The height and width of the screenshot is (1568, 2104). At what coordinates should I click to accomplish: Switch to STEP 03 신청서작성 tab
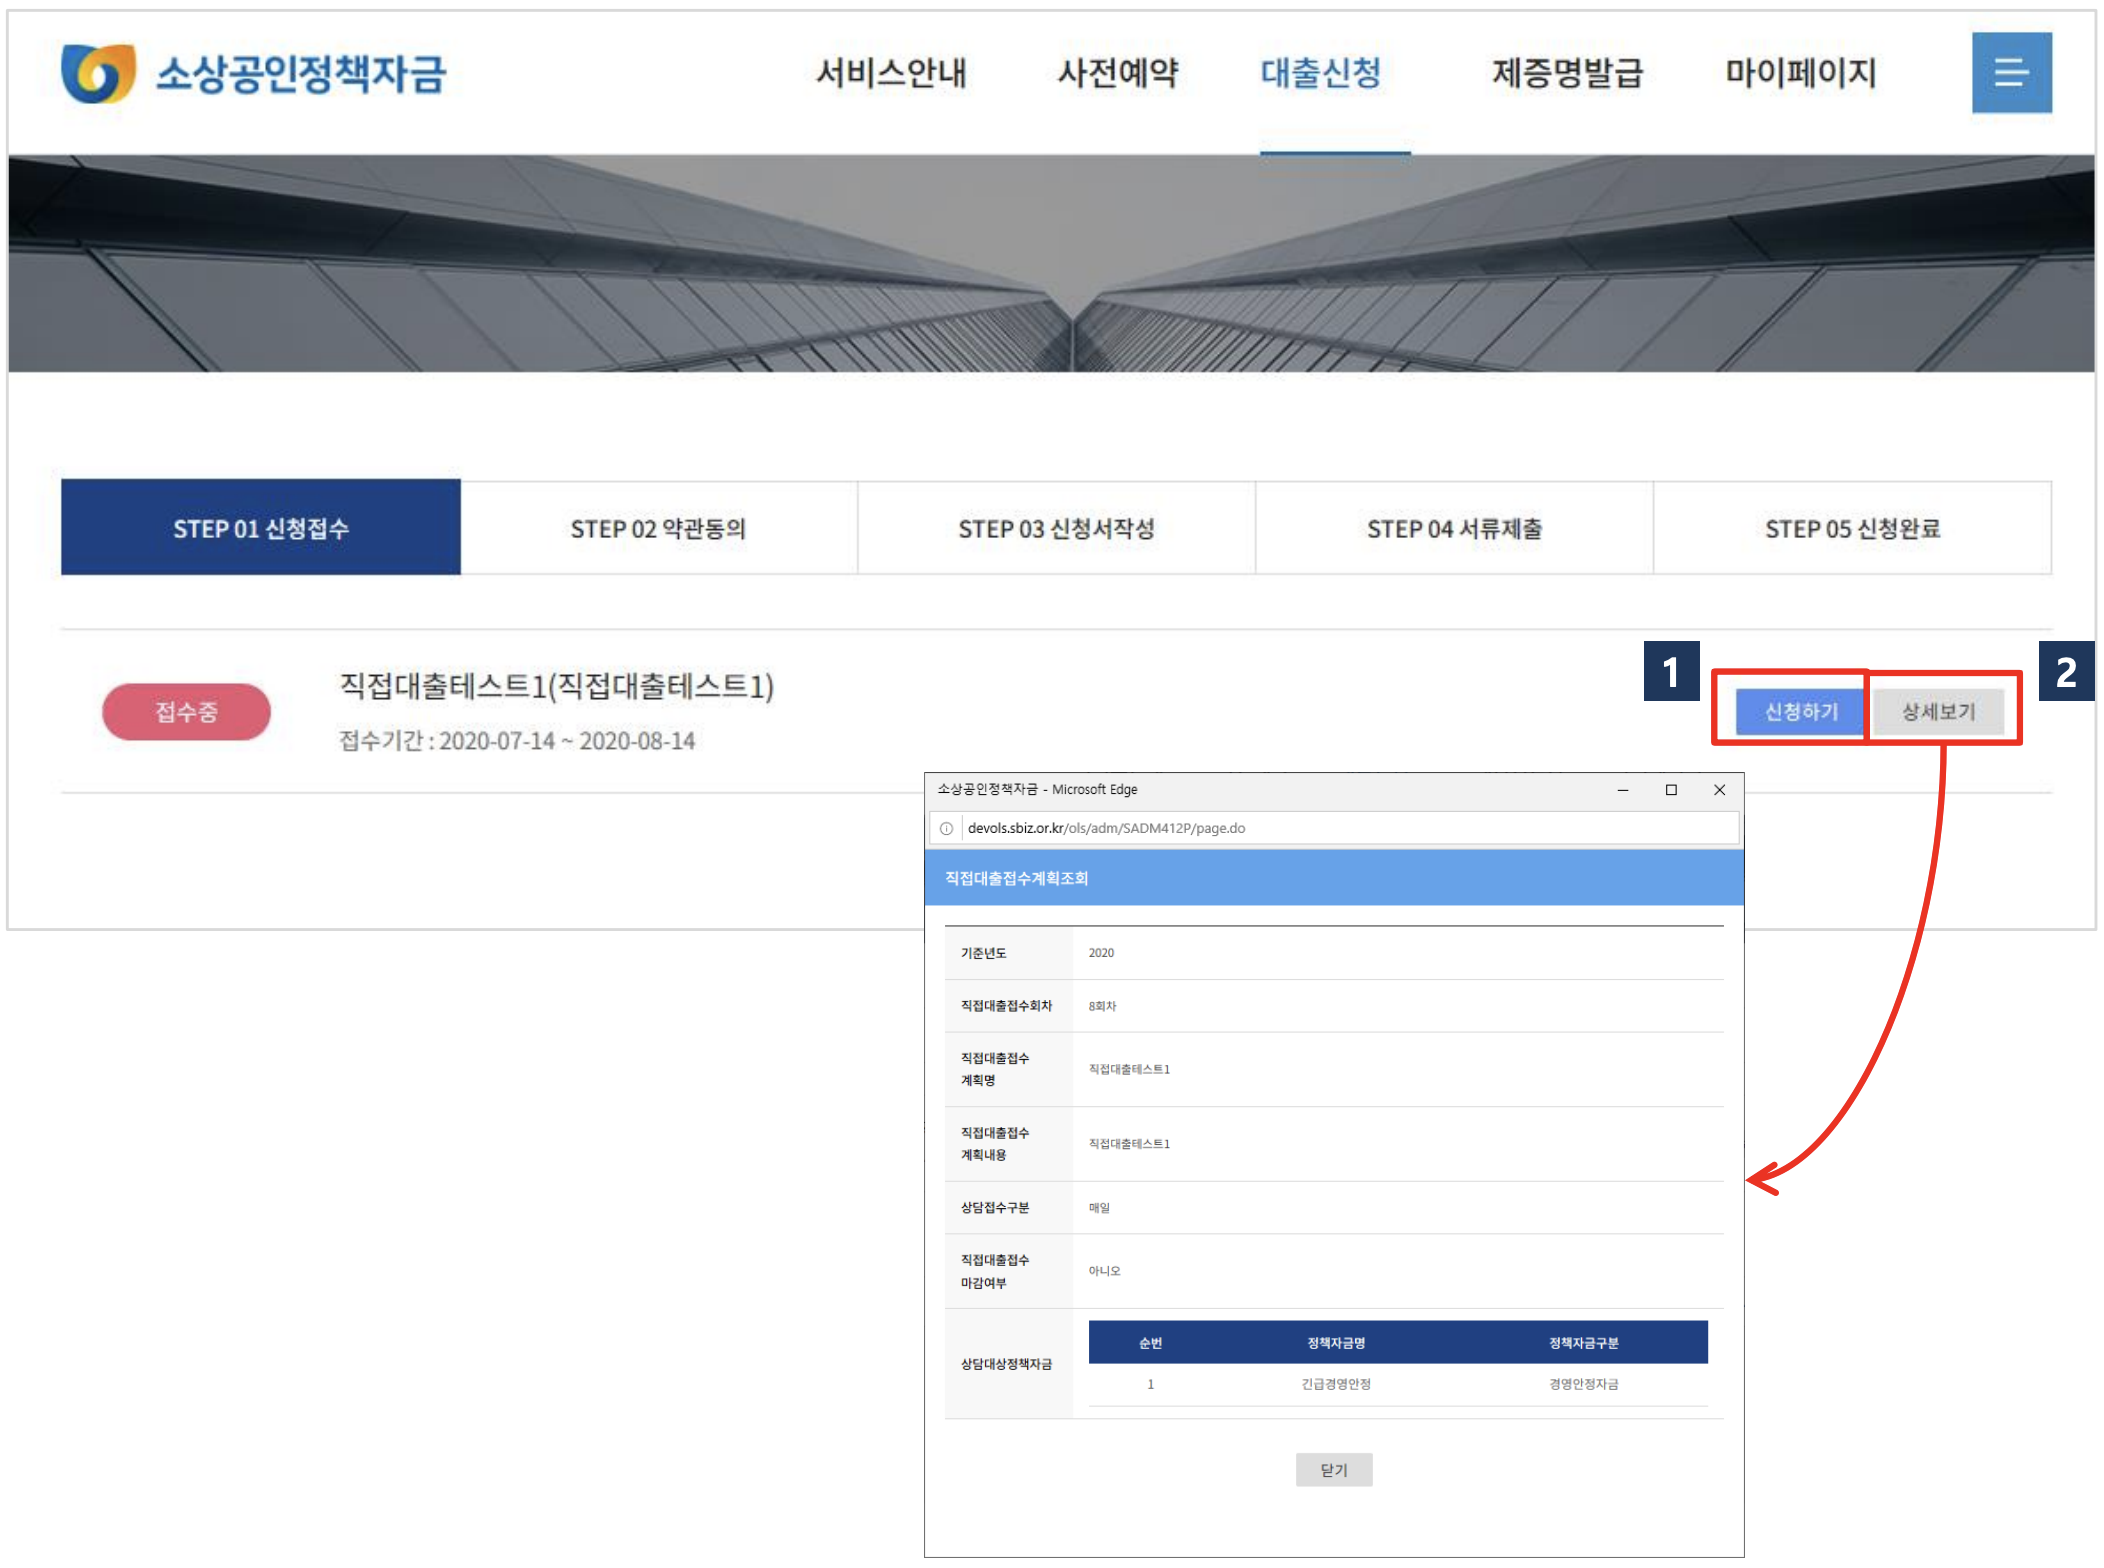point(1056,528)
